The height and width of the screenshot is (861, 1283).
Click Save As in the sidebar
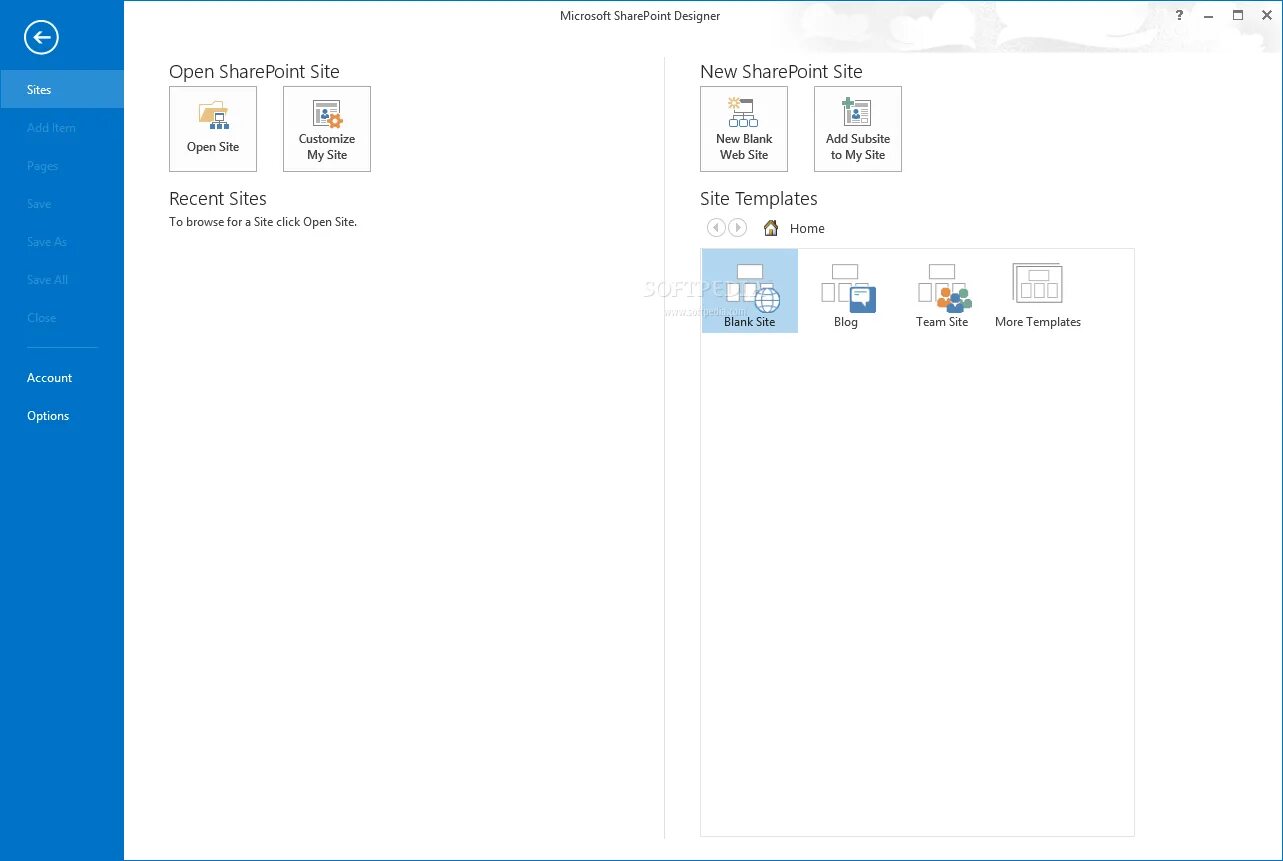(x=46, y=241)
